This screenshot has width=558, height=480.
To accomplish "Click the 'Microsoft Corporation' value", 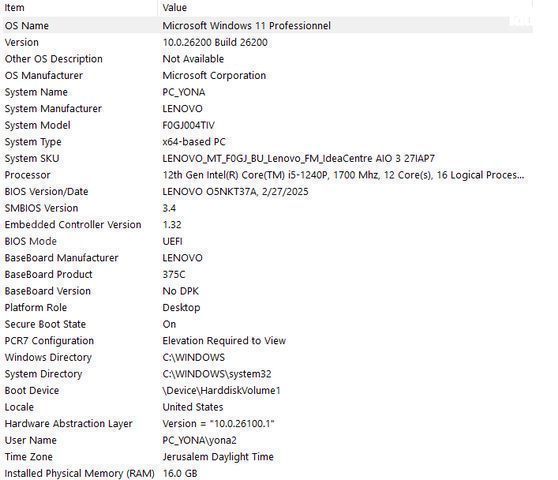I will click(214, 75).
